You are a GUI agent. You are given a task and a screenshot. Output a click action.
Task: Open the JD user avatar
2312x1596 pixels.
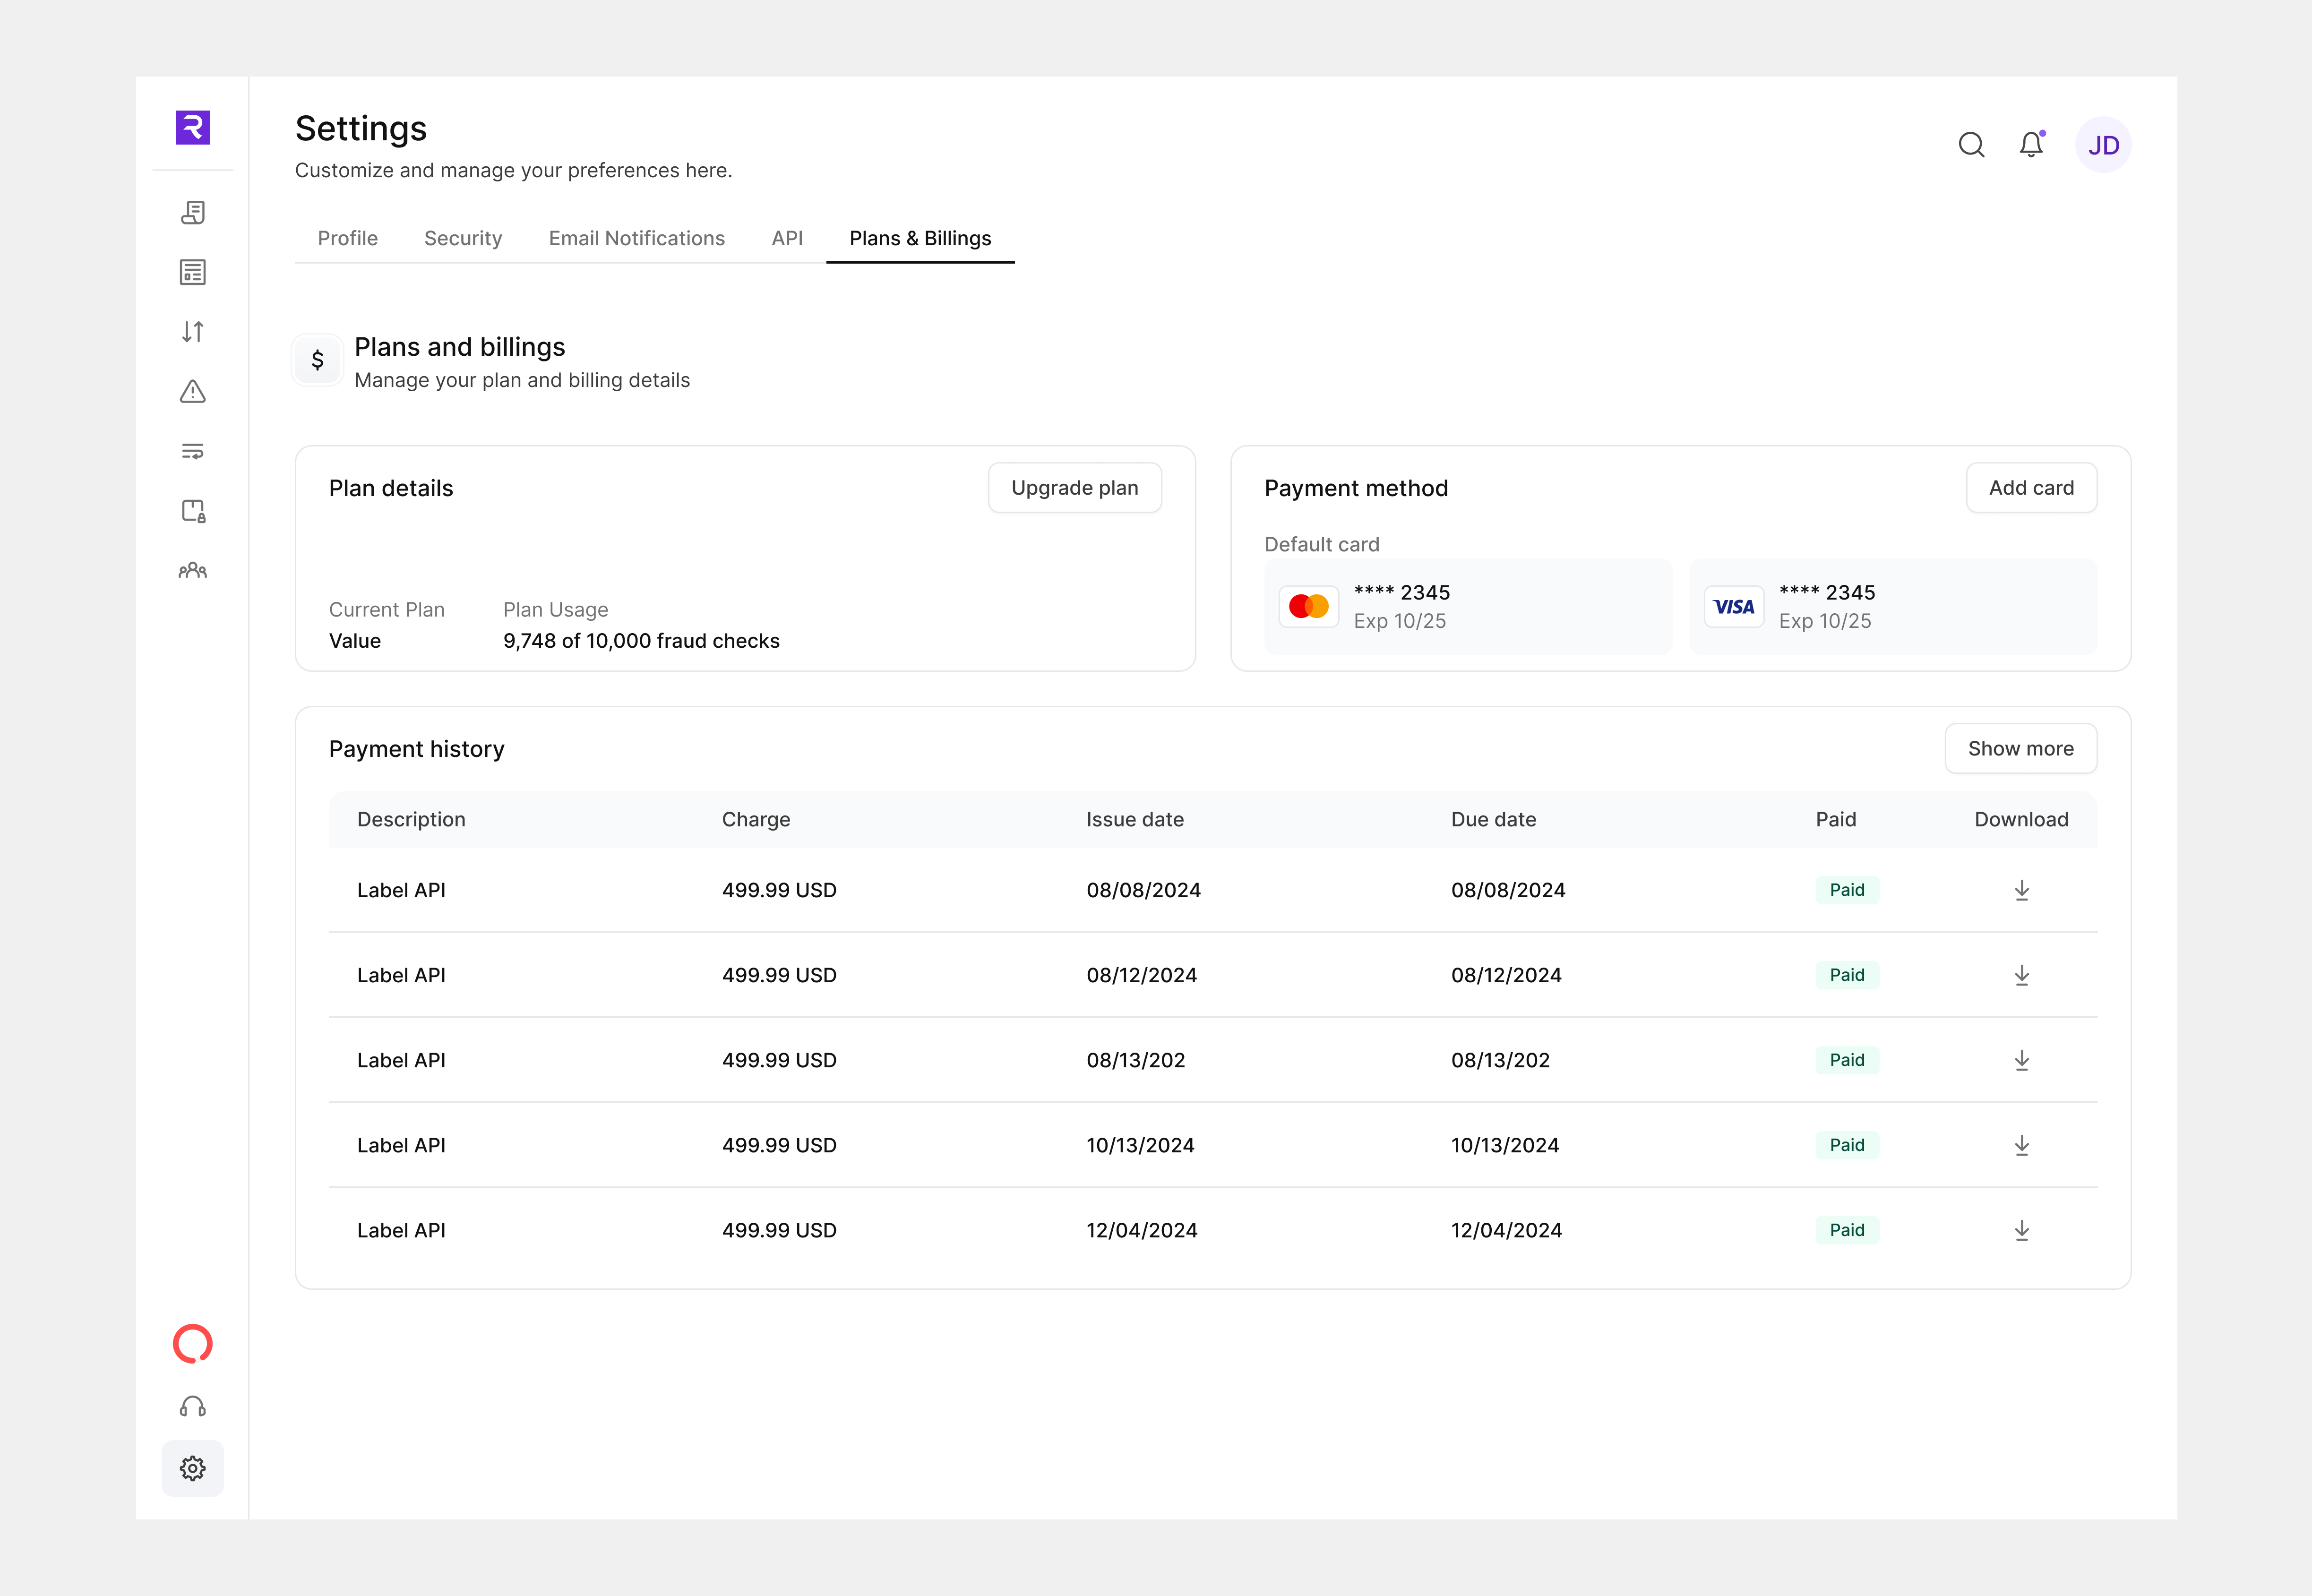click(x=2103, y=145)
